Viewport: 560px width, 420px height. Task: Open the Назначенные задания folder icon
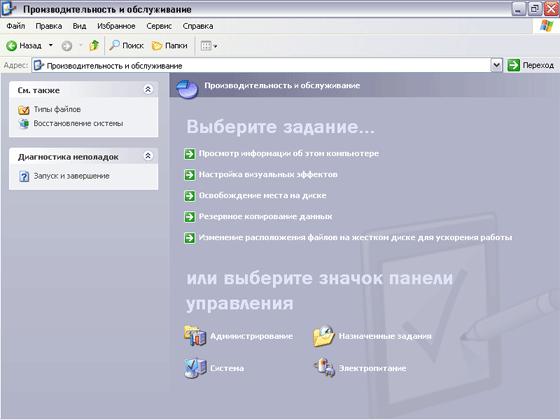[324, 336]
